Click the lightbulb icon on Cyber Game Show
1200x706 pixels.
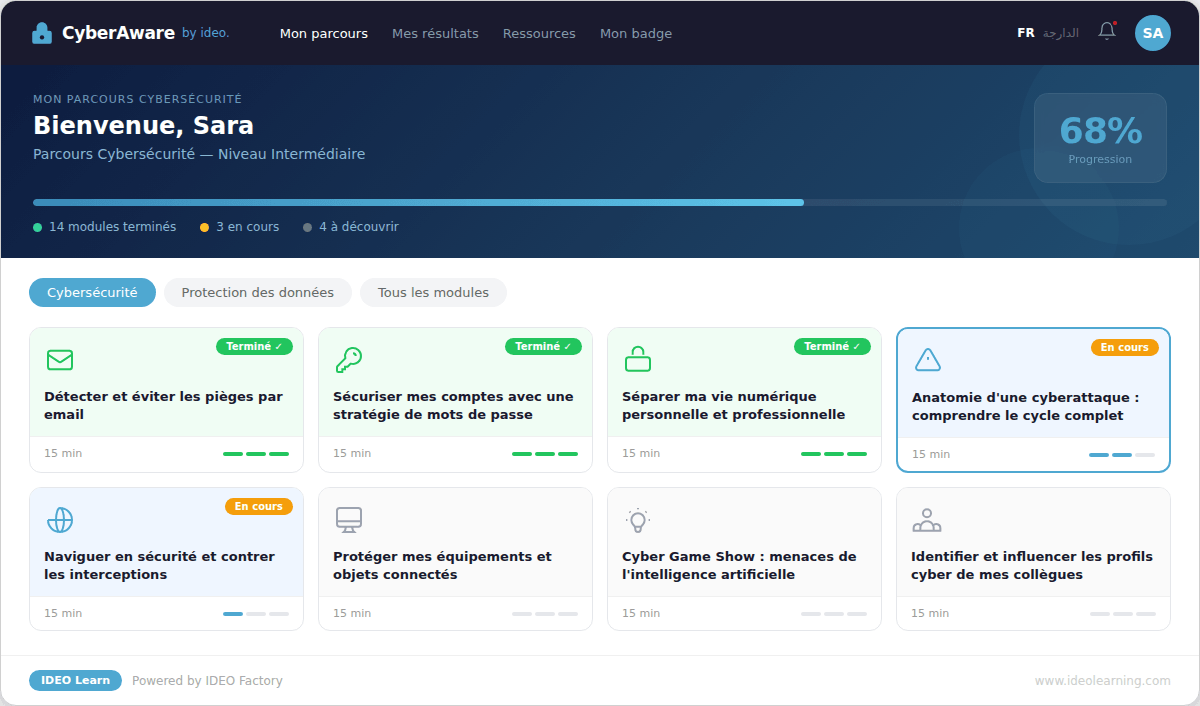638,520
